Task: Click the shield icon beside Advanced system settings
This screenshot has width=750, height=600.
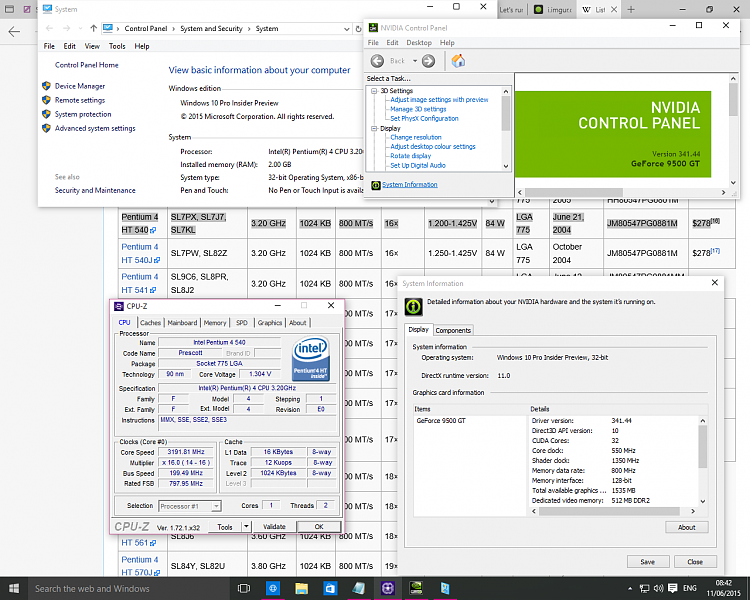Action: click(46, 128)
